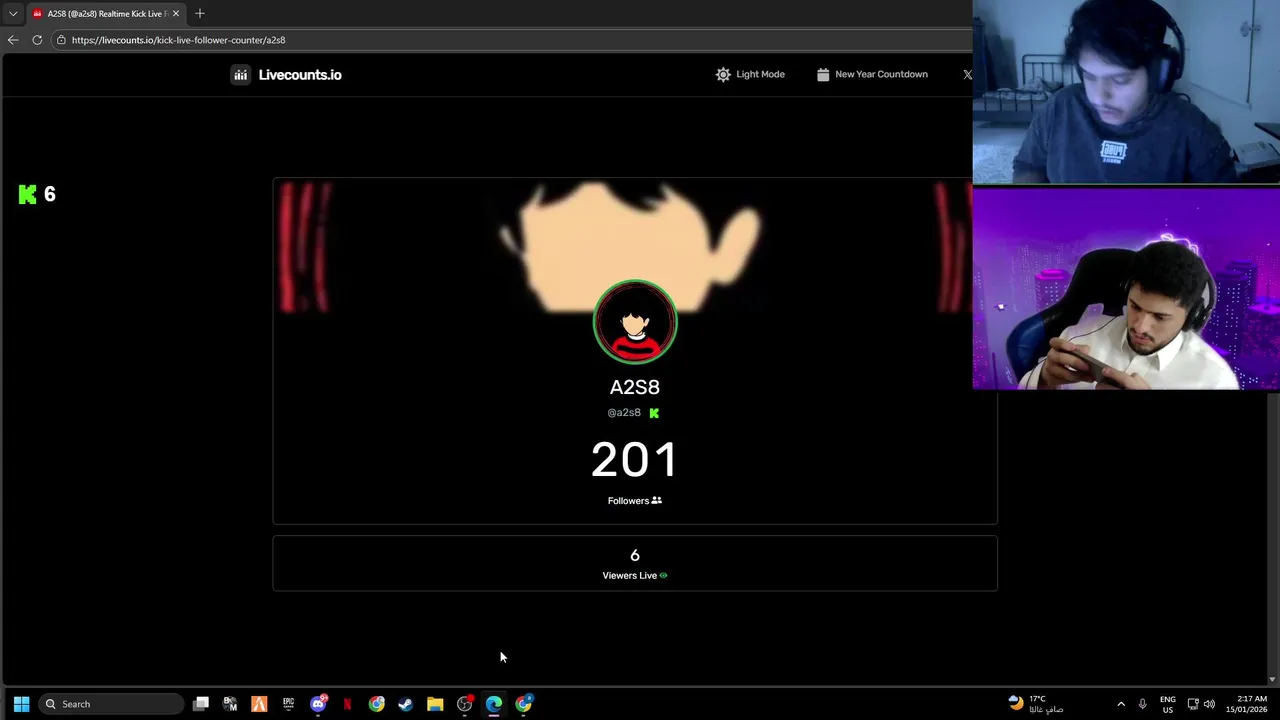
Task: Open Task View from the taskbar
Action: click(x=201, y=704)
